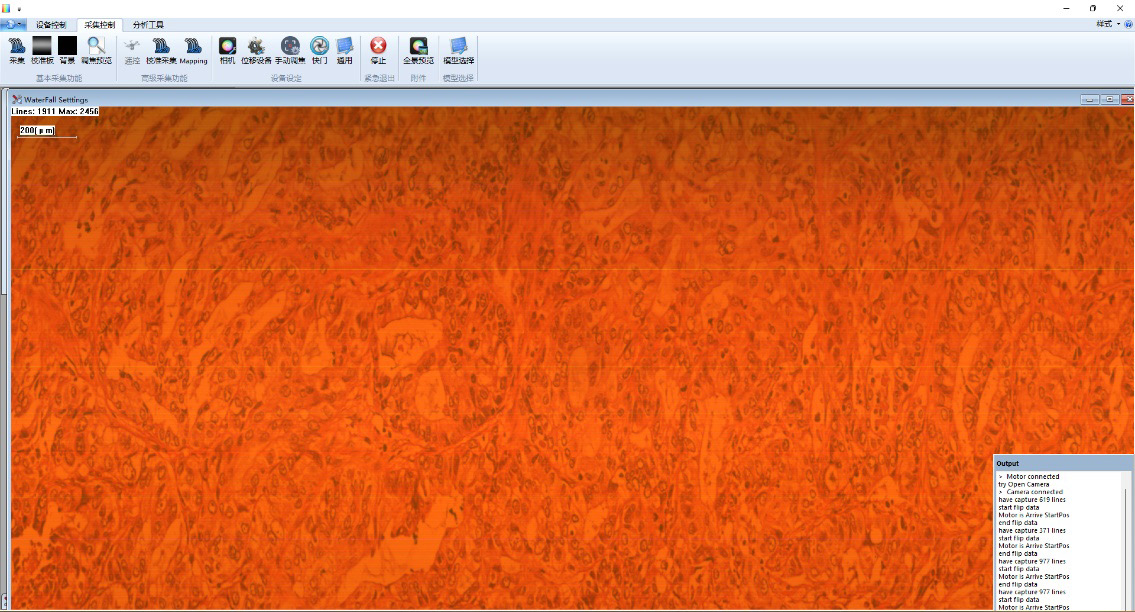Viewport: 1135px width, 612px height.
Task: Open the 全景预览 panorama preview
Action: (x=418, y=48)
